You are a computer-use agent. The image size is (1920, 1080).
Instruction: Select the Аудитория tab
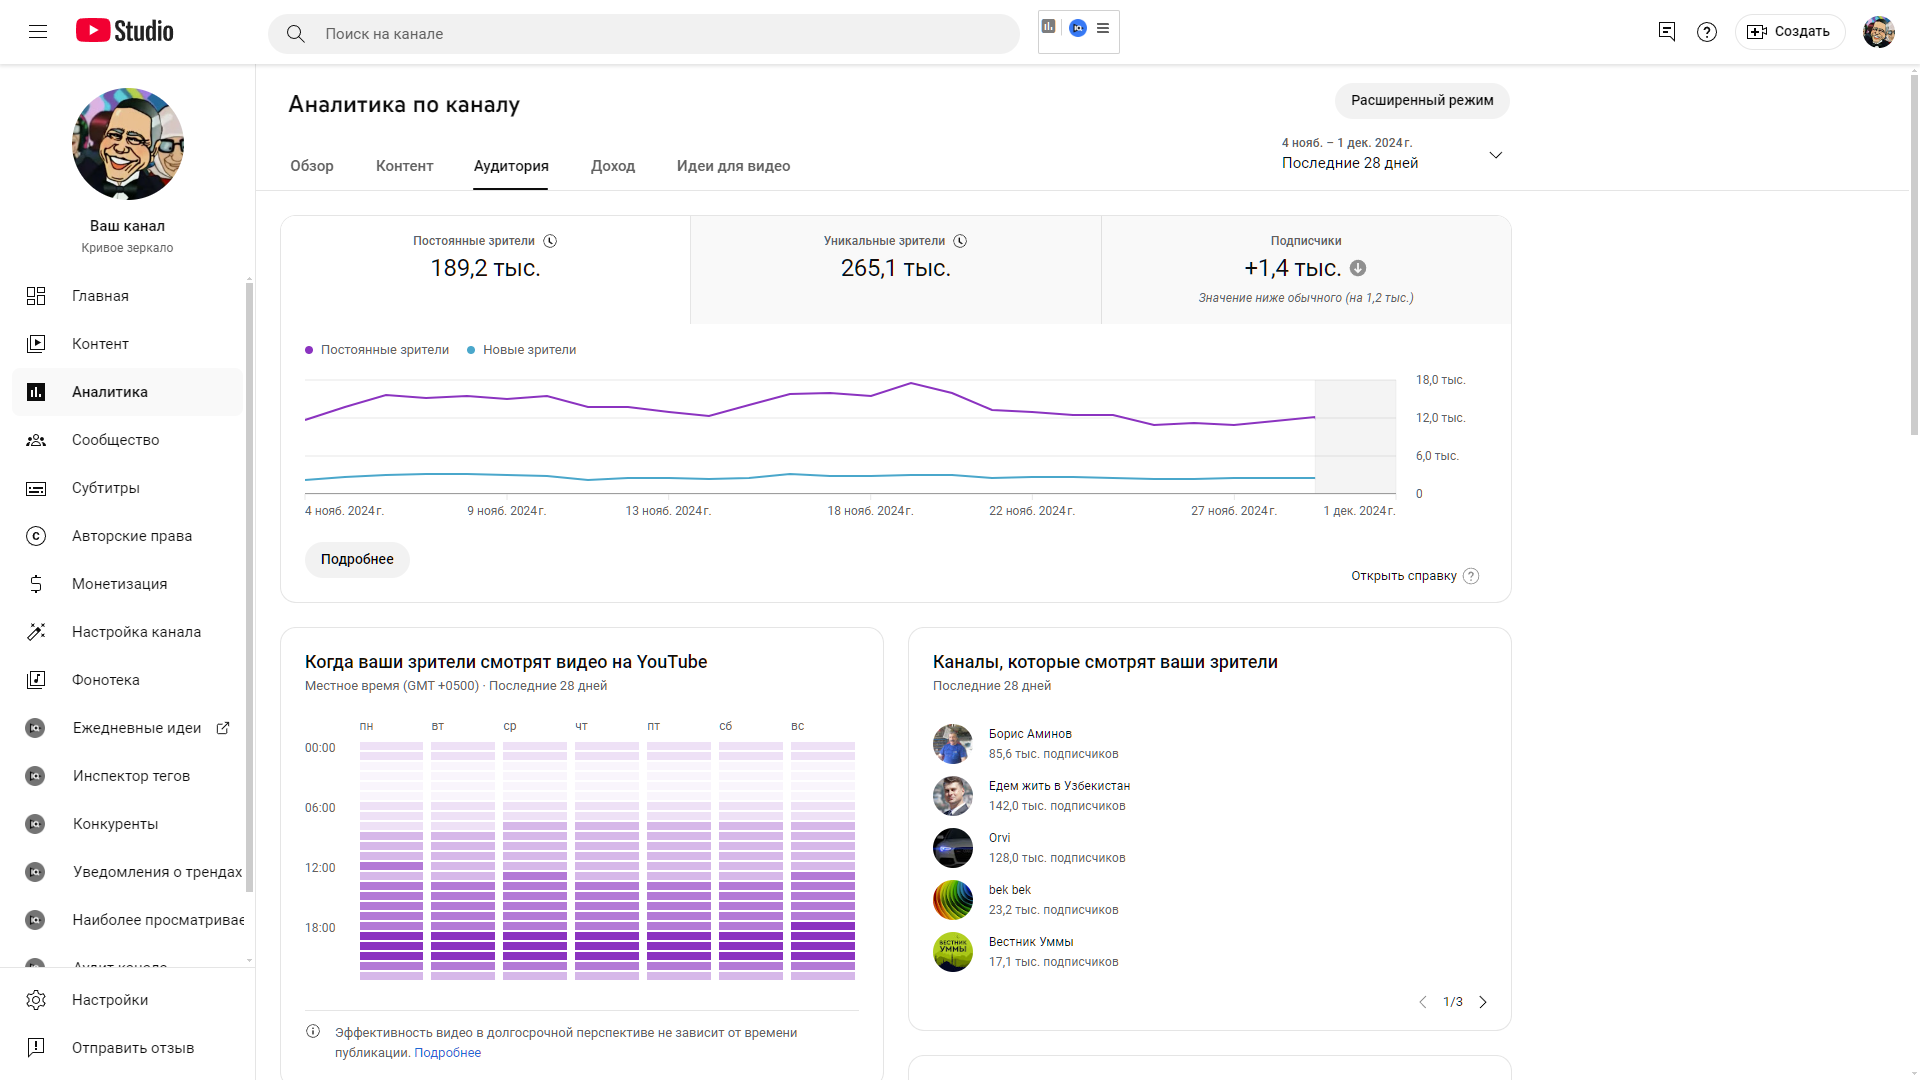pos(511,166)
